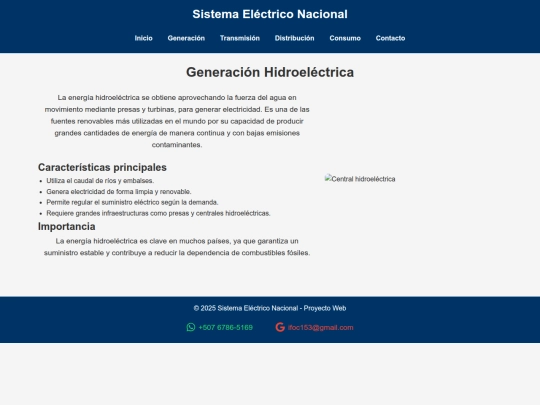
Task: Click the paragraph starting 'La energía hidroeléctrica se obtiene'
Action: point(177,121)
